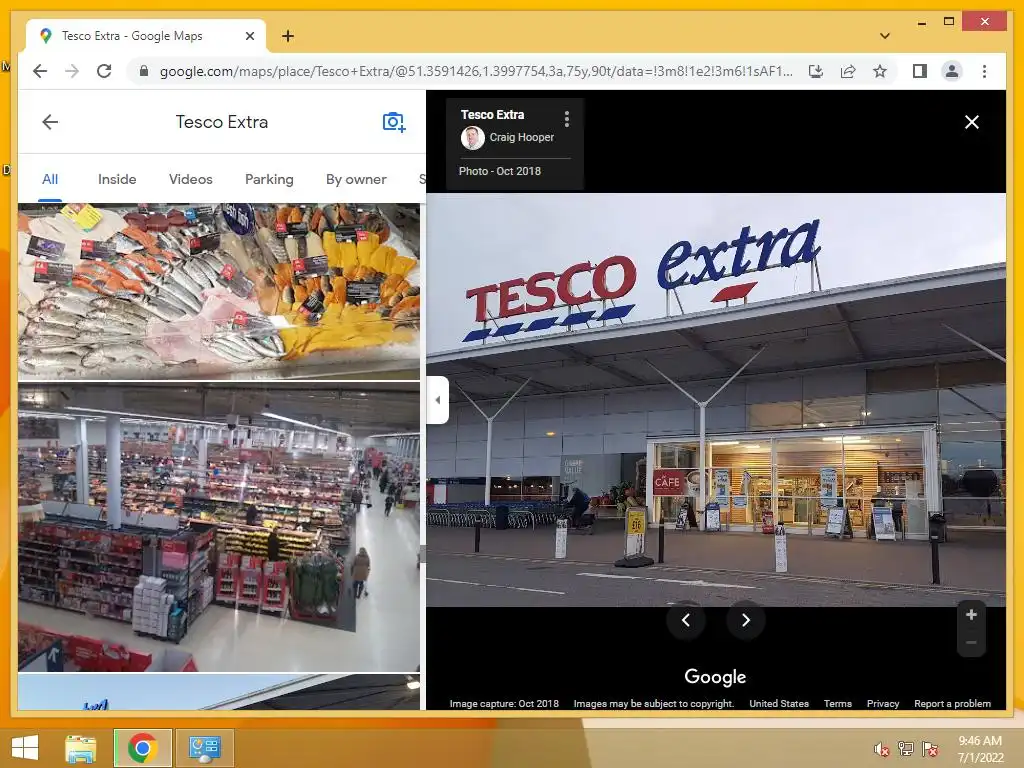This screenshot has width=1024, height=768.
Task: Open the Chrome profile avatar
Action: coord(952,71)
